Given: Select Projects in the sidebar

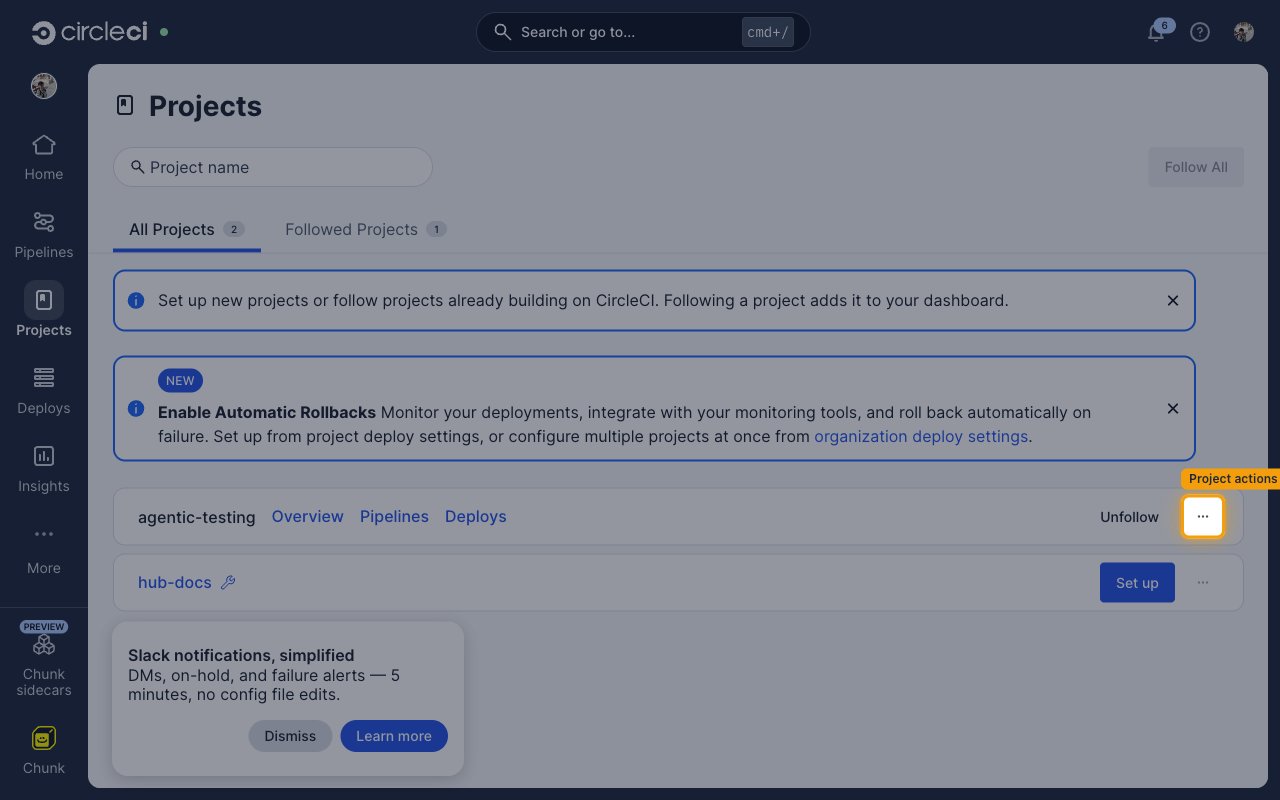Looking at the screenshot, I should (44, 309).
